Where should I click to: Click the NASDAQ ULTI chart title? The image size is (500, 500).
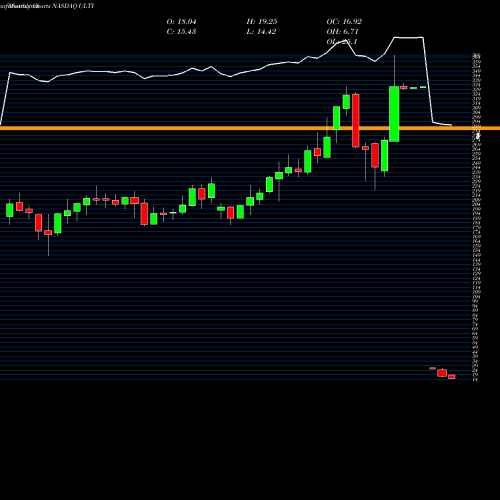click(x=73, y=6)
